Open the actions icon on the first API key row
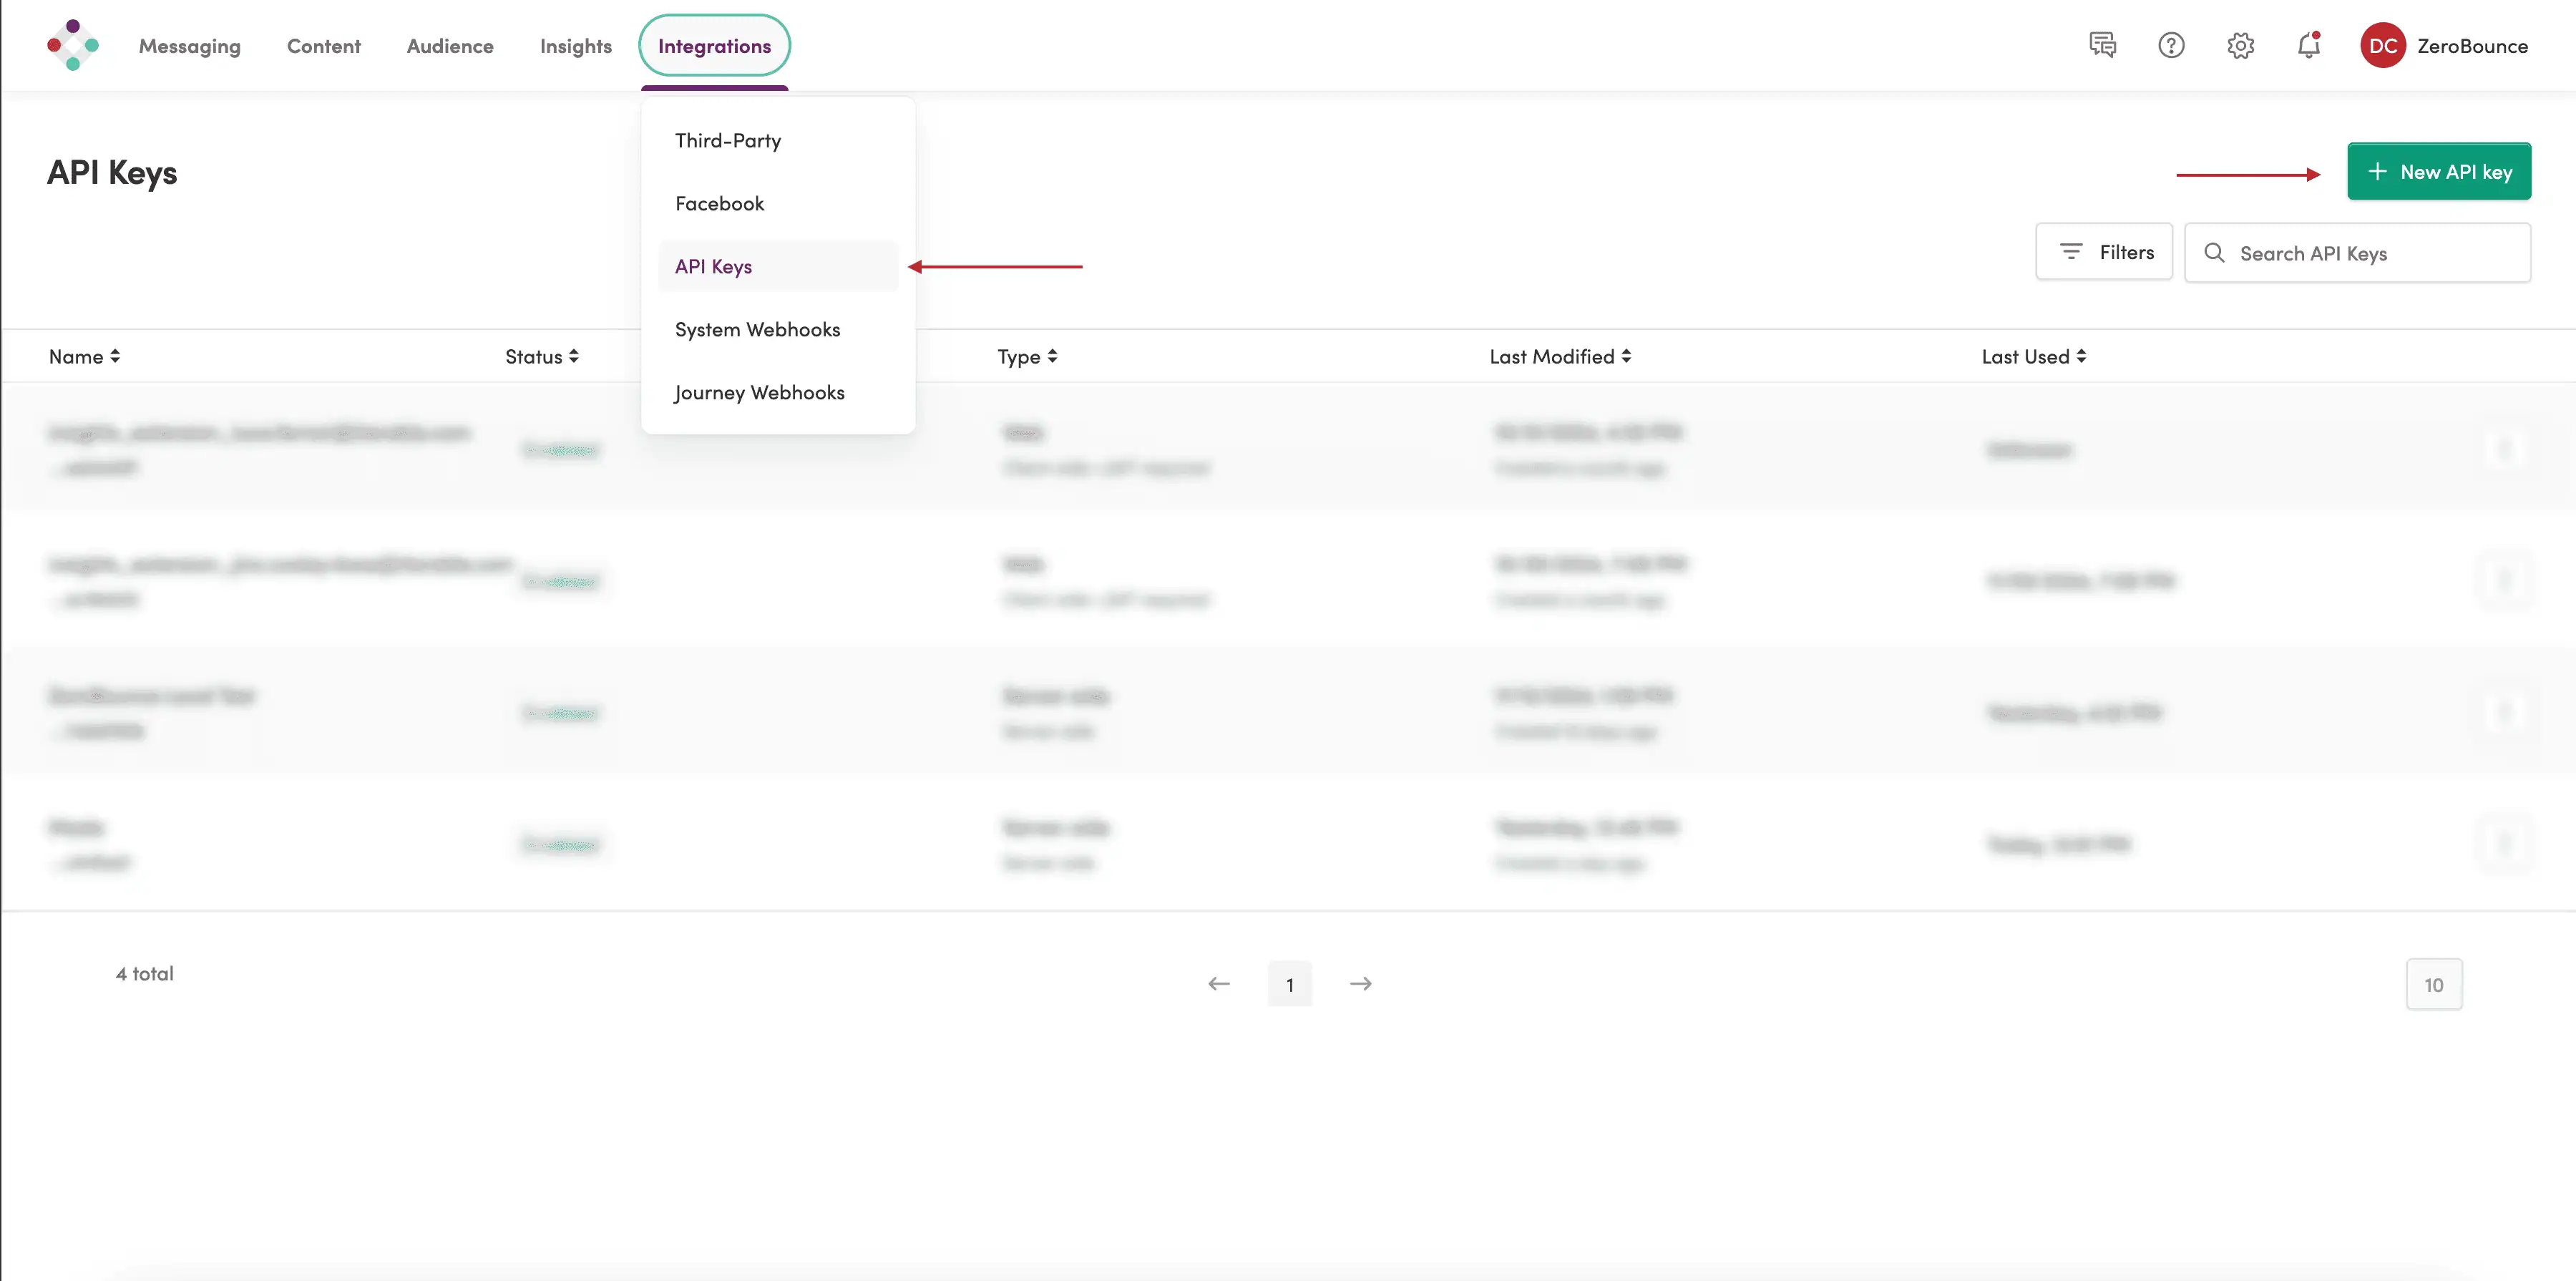Image resolution: width=2576 pixels, height=1281 pixels. (2505, 449)
